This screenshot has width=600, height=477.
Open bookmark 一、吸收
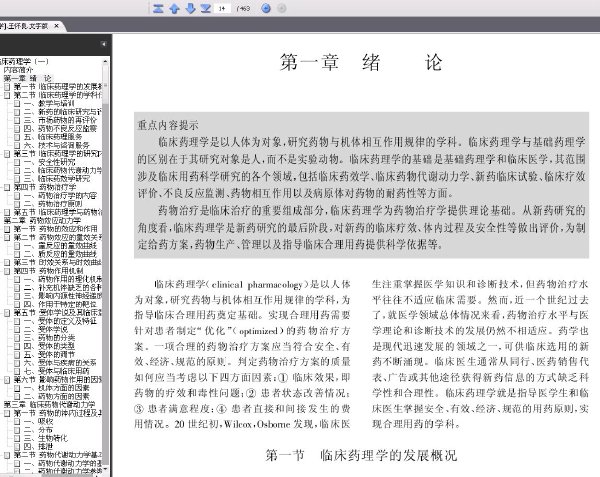coord(38,422)
